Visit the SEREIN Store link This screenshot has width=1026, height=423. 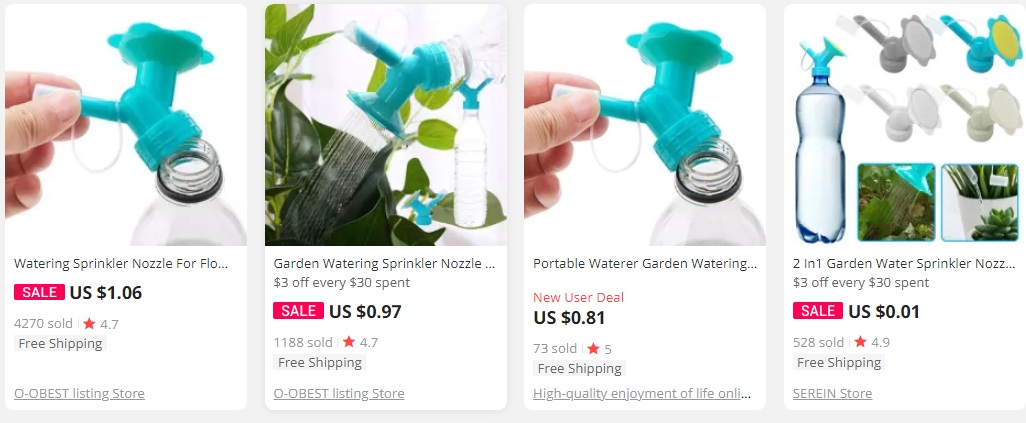pyautogui.click(x=832, y=394)
